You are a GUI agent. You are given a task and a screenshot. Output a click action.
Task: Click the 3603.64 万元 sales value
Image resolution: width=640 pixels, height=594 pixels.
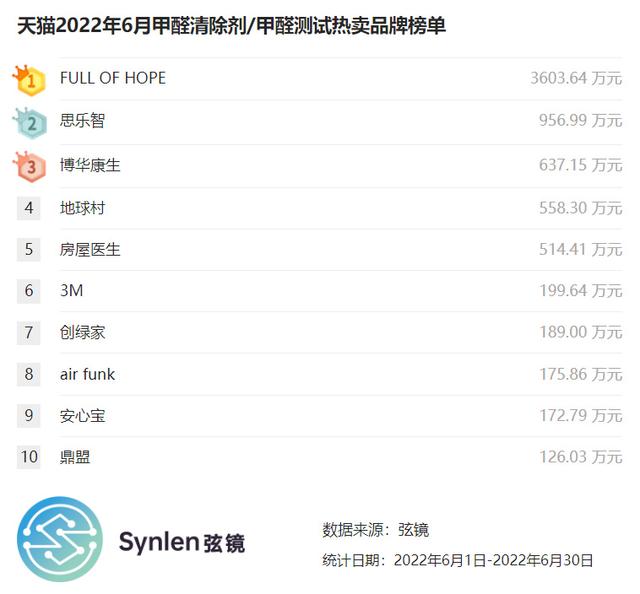tap(576, 78)
